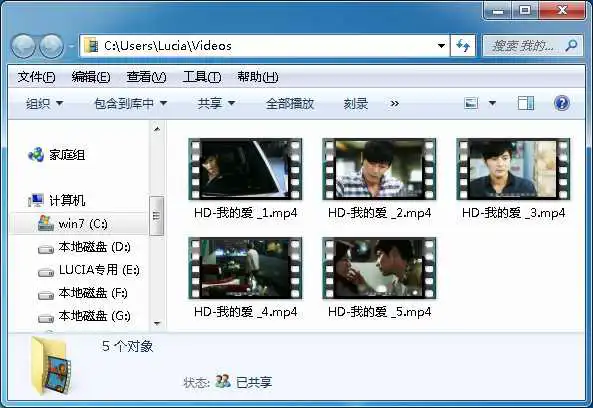Click the 刻录 burn button
593x408 pixels.
pos(355,103)
